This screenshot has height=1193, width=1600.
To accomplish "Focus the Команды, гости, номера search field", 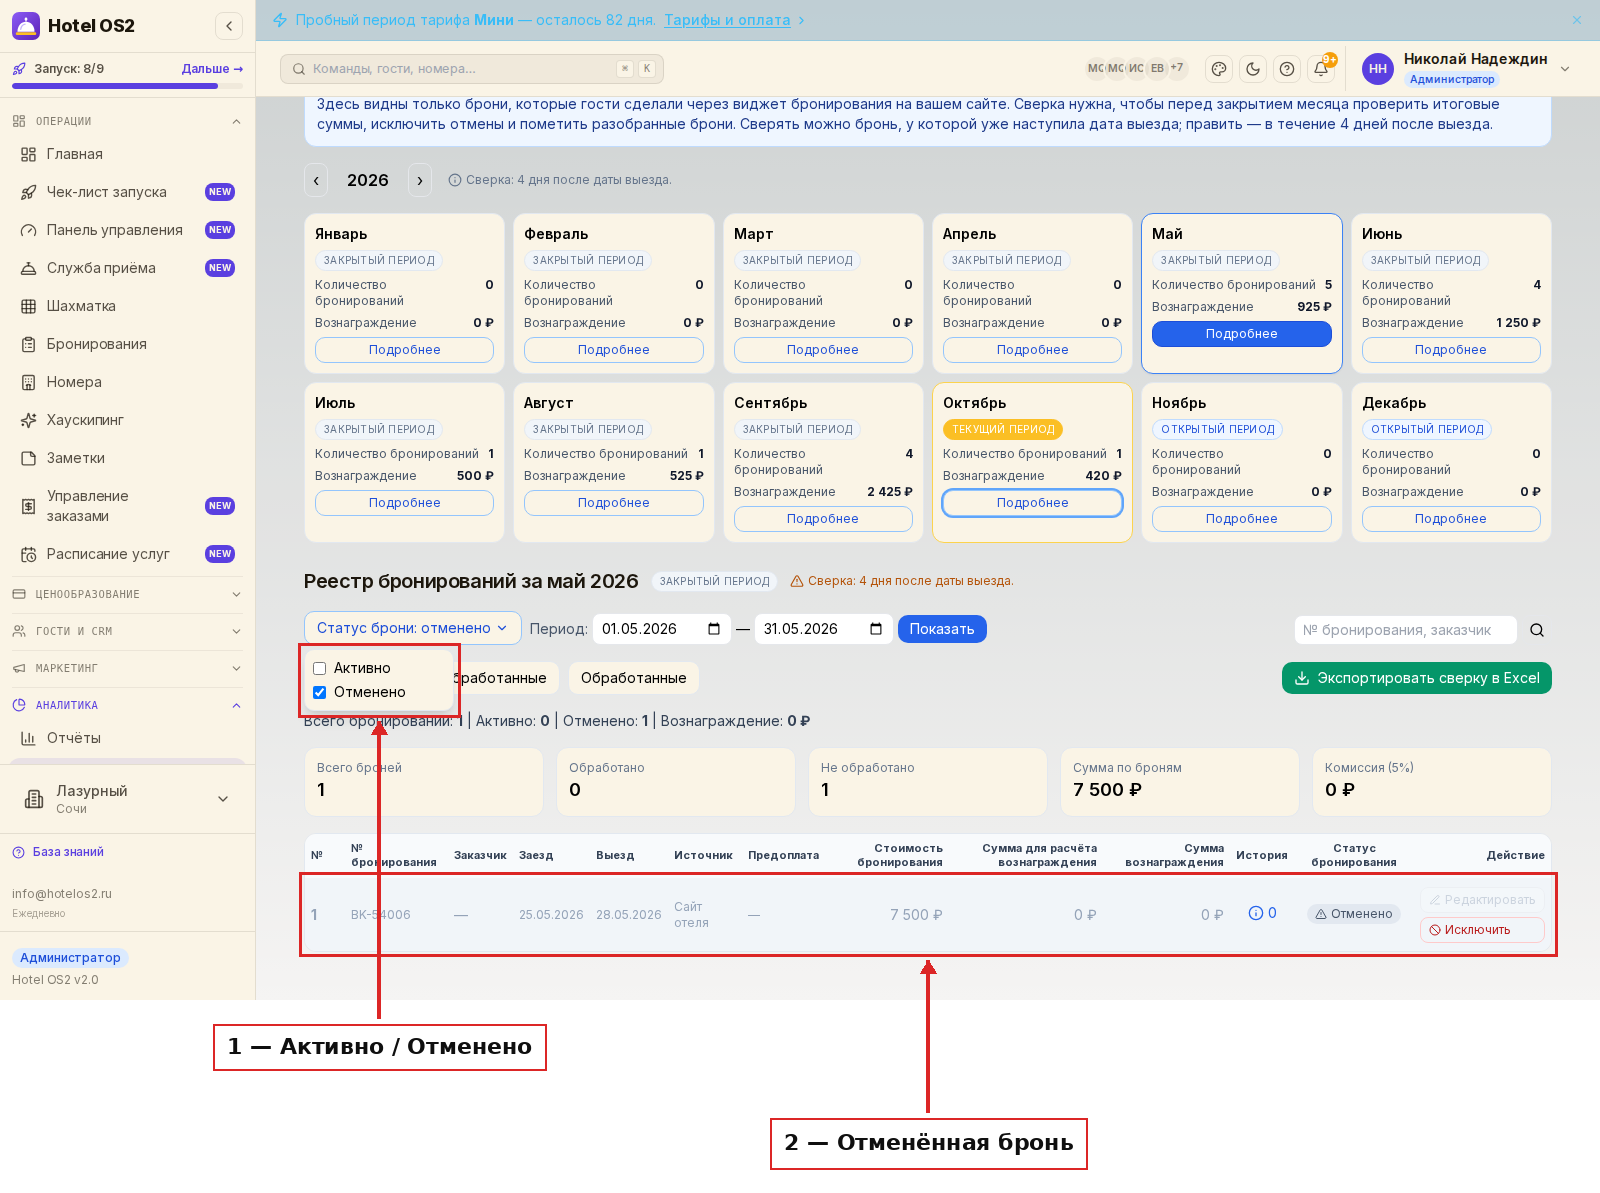I will pyautogui.click(x=472, y=69).
